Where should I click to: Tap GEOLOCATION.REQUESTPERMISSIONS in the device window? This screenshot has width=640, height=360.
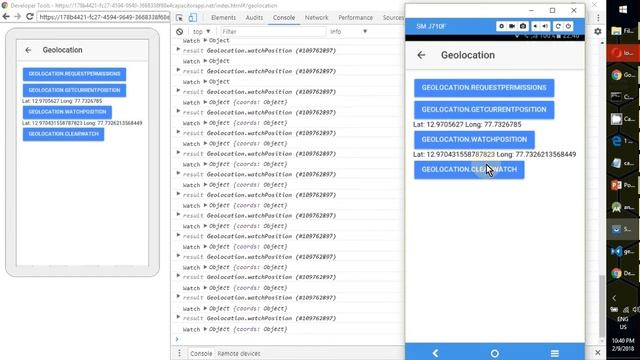click(484, 88)
